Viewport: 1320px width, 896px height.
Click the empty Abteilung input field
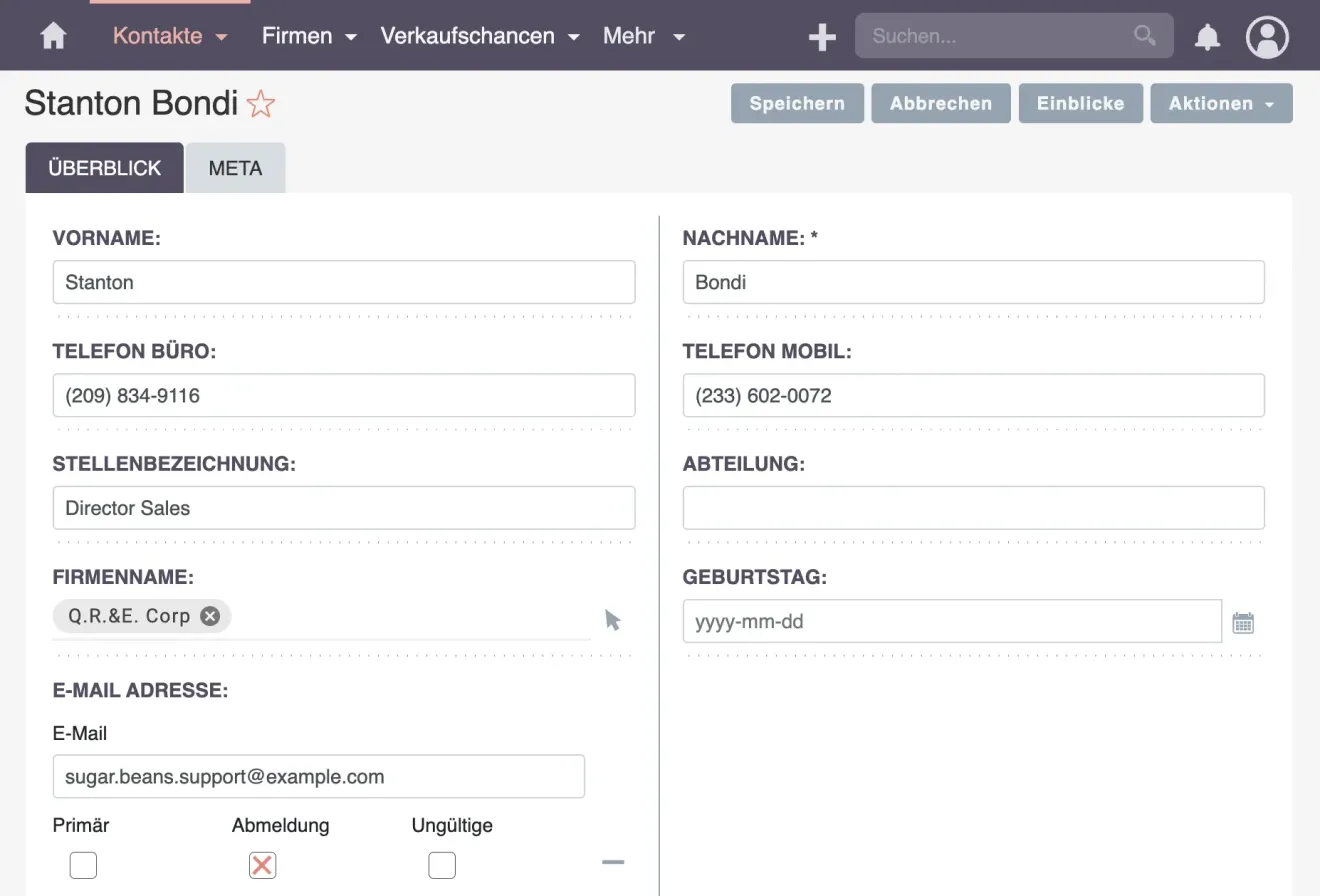973,508
